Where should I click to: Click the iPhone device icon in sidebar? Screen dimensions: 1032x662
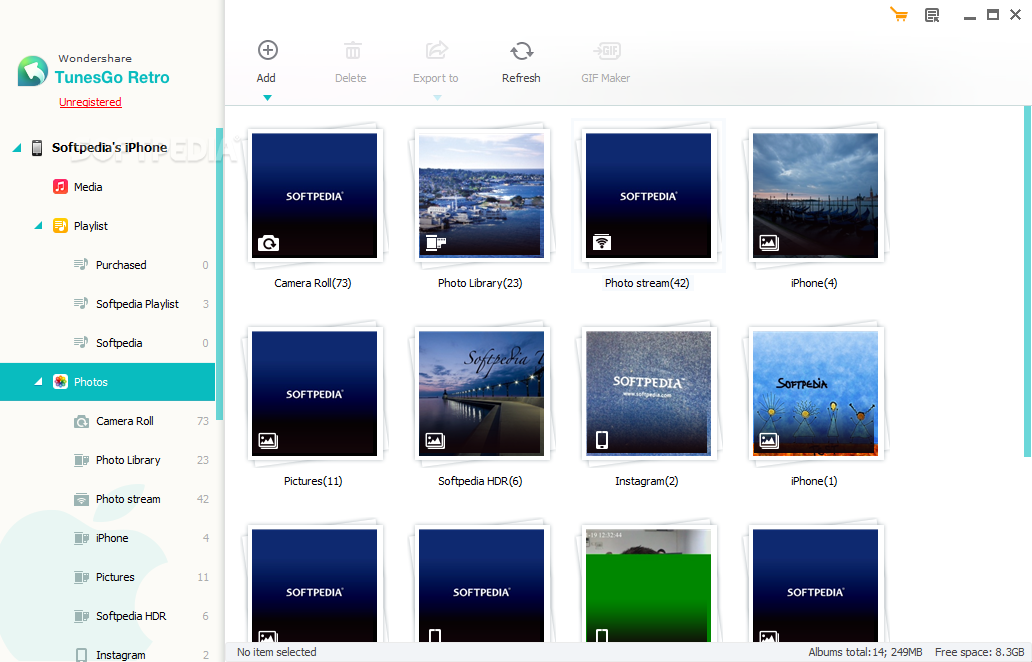[37, 147]
